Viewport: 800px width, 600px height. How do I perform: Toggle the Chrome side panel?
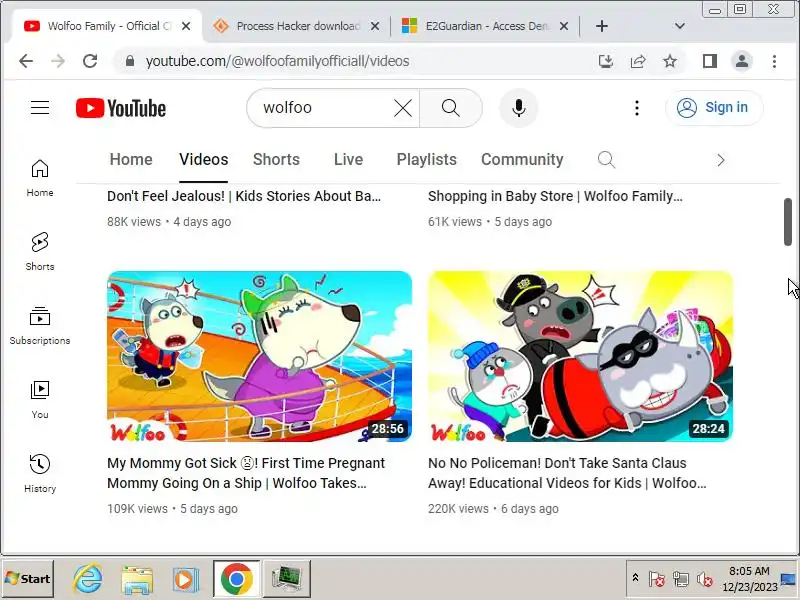pyautogui.click(x=710, y=61)
